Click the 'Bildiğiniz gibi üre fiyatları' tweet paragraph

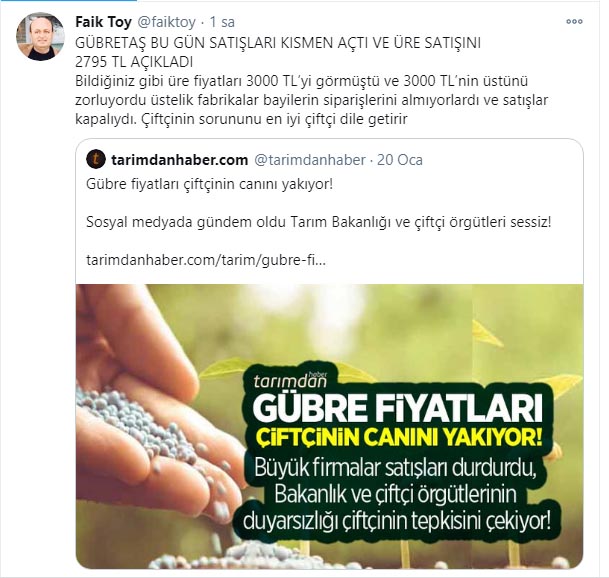pyautogui.click(x=311, y=100)
